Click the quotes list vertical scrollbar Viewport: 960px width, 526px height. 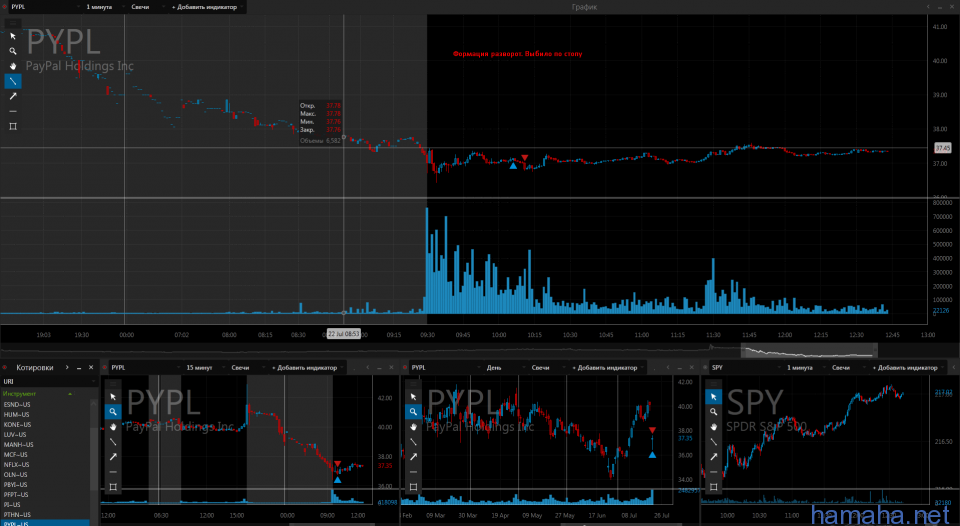[x=94, y=459]
